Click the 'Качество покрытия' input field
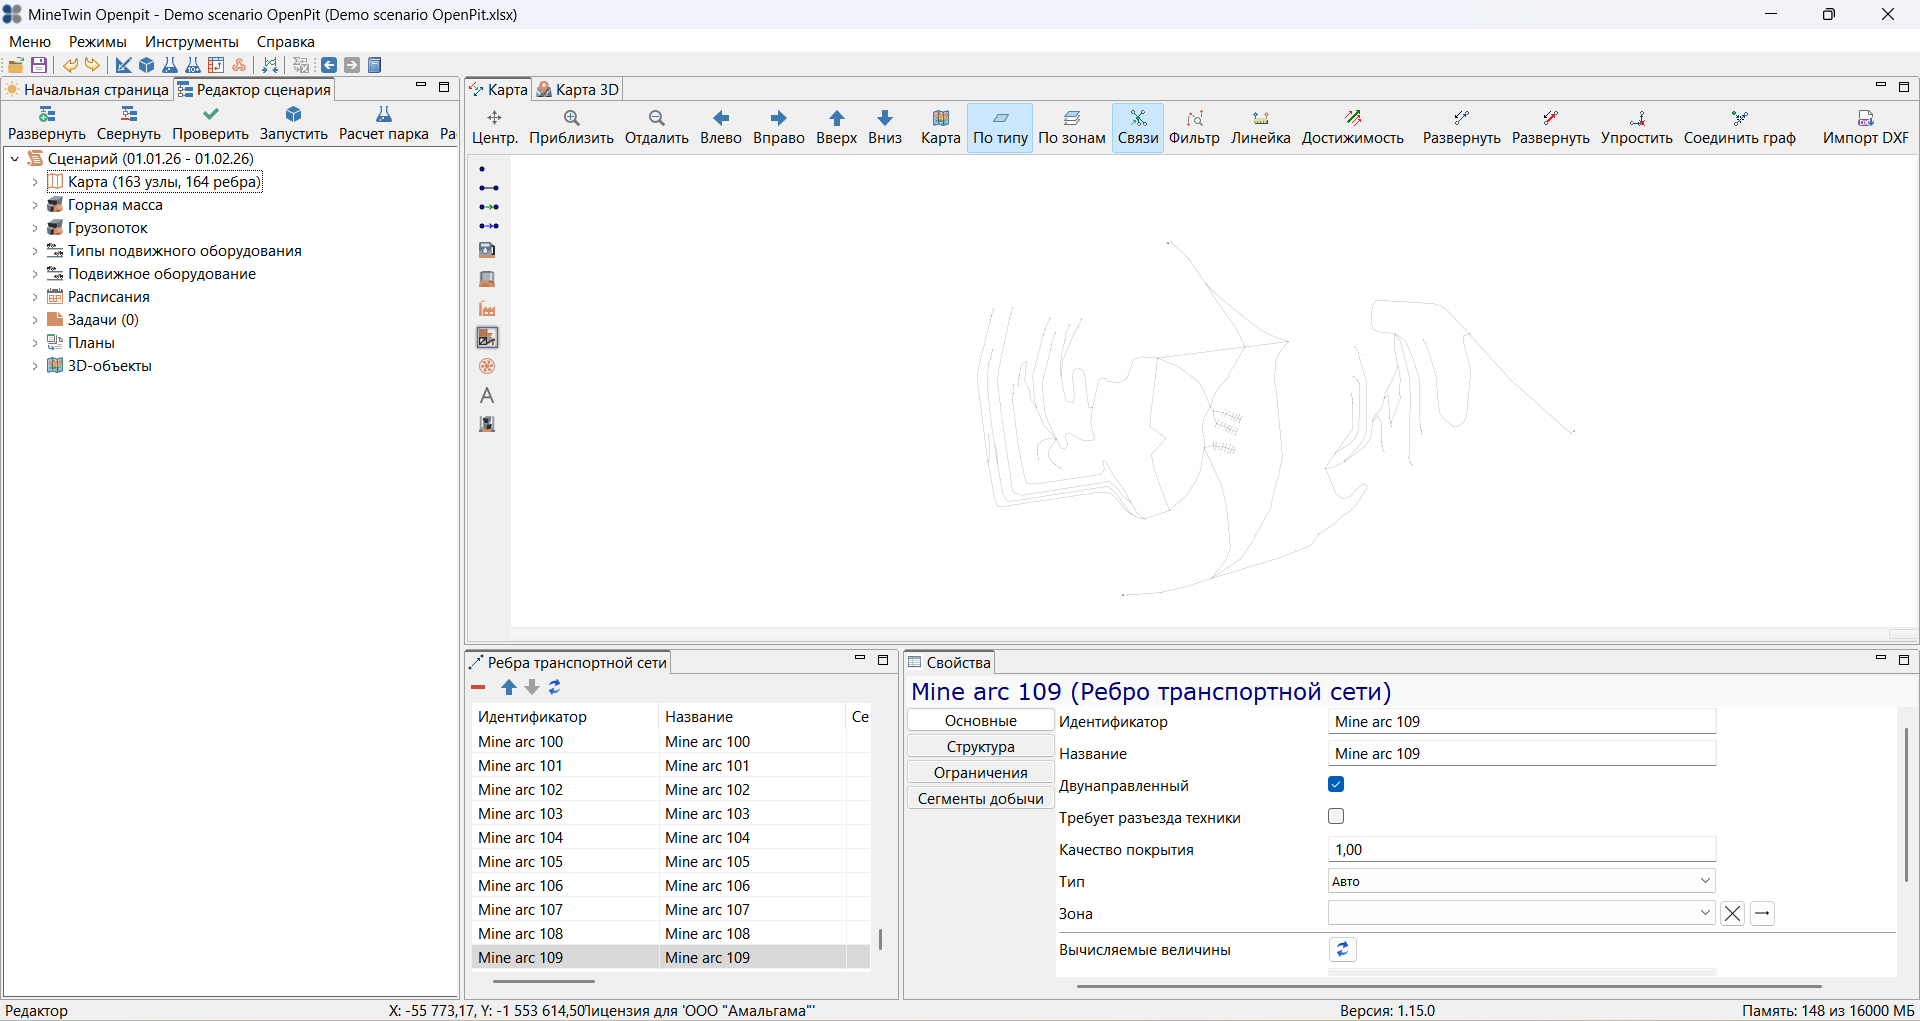The image size is (1920, 1021). point(1522,849)
